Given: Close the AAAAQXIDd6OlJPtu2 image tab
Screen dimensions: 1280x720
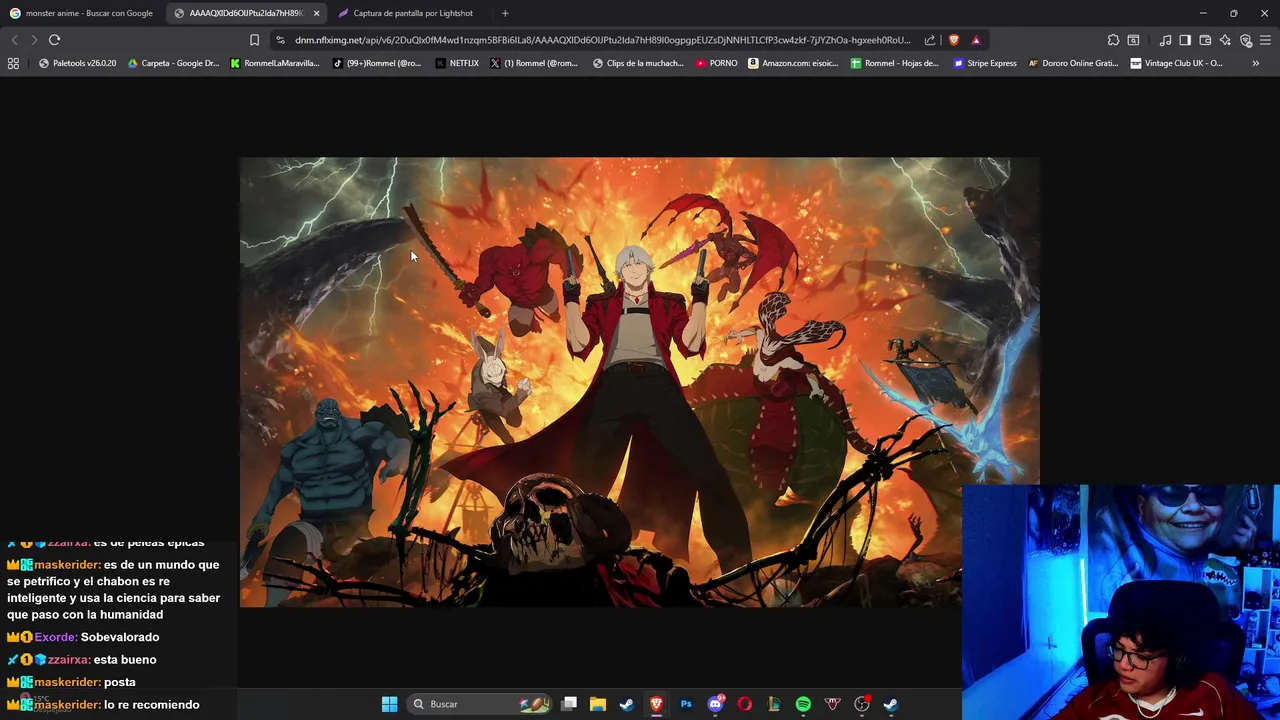Looking at the screenshot, I should pos(316,13).
